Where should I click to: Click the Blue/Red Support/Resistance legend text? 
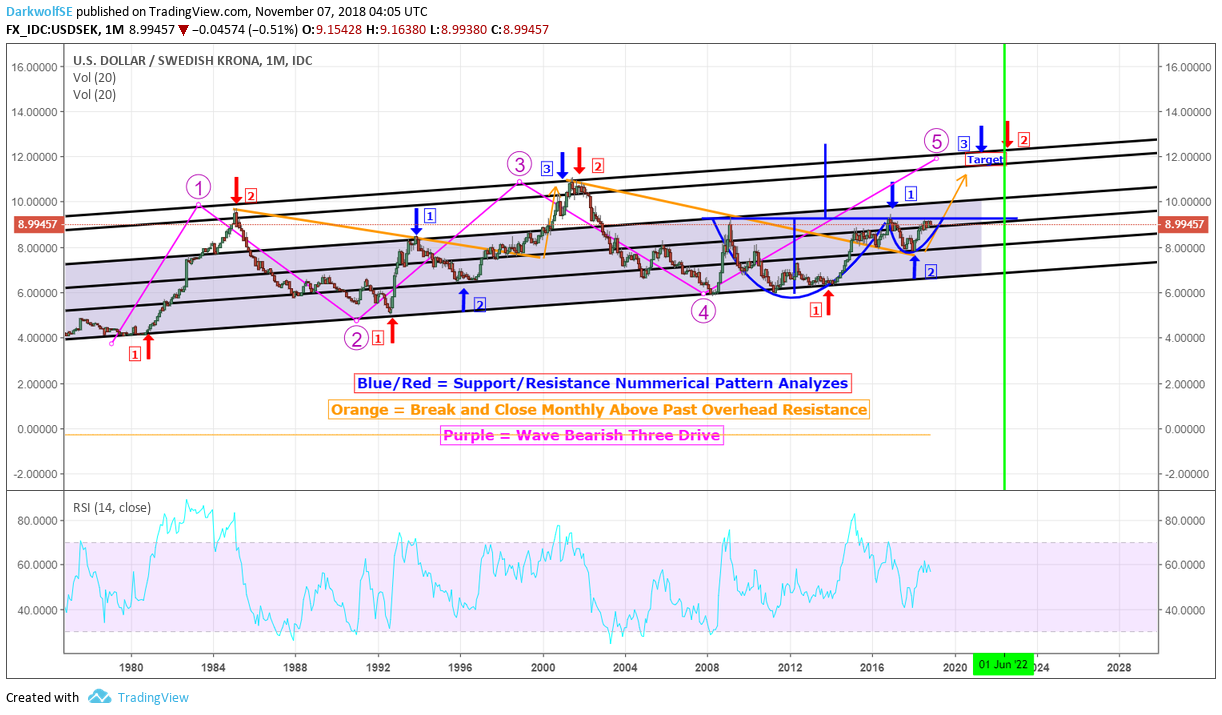tap(603, 383)
